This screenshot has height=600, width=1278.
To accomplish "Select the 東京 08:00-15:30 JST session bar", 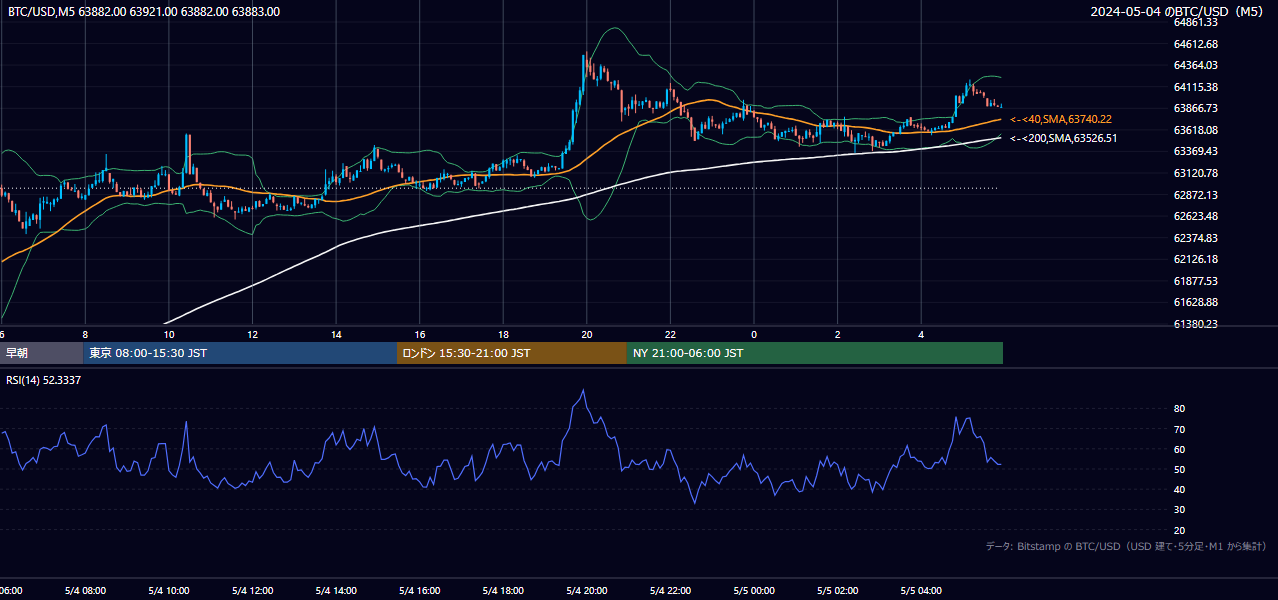I will (240, 353).
